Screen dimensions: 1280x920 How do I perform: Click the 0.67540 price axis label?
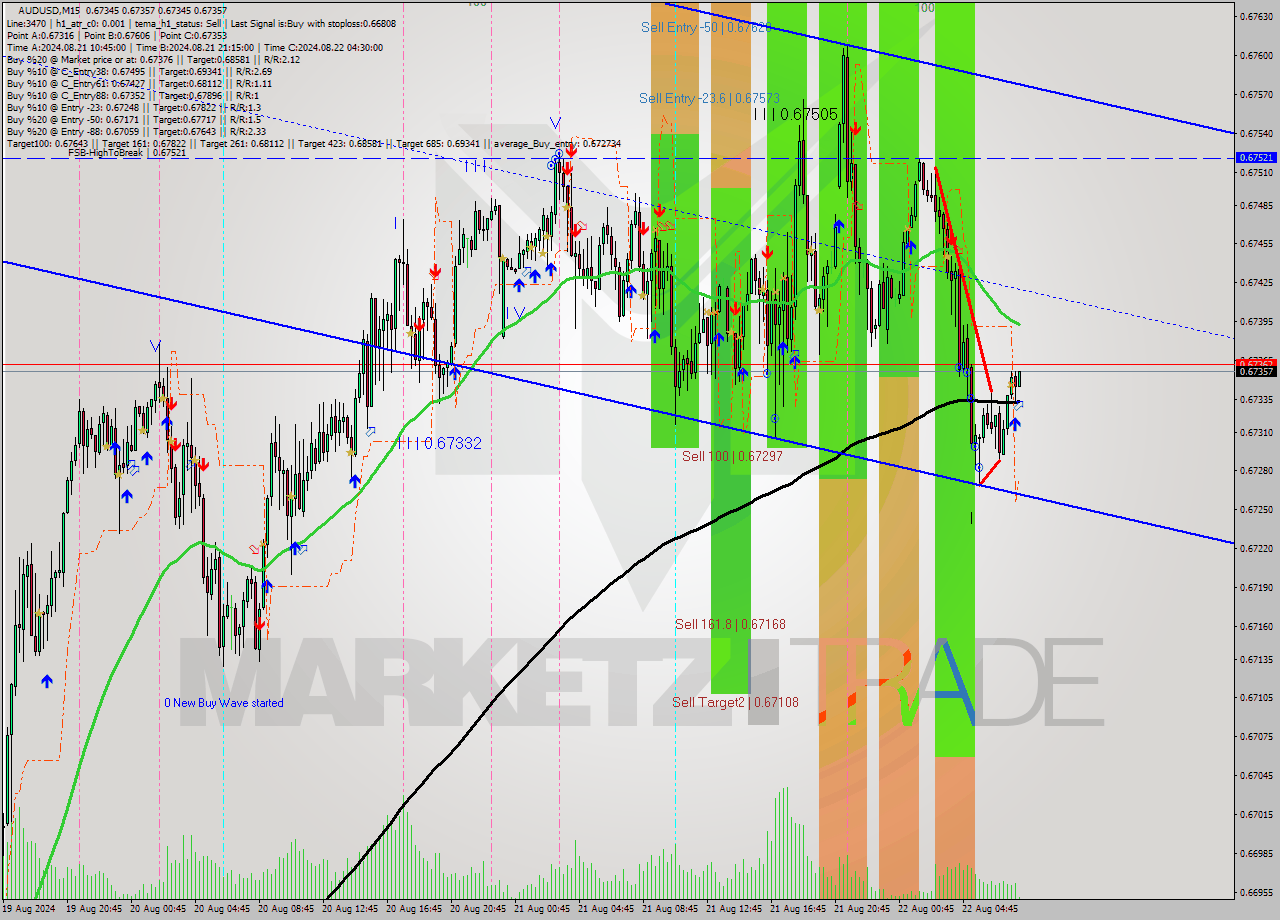pyautogui.click(x=1256, y=133)
